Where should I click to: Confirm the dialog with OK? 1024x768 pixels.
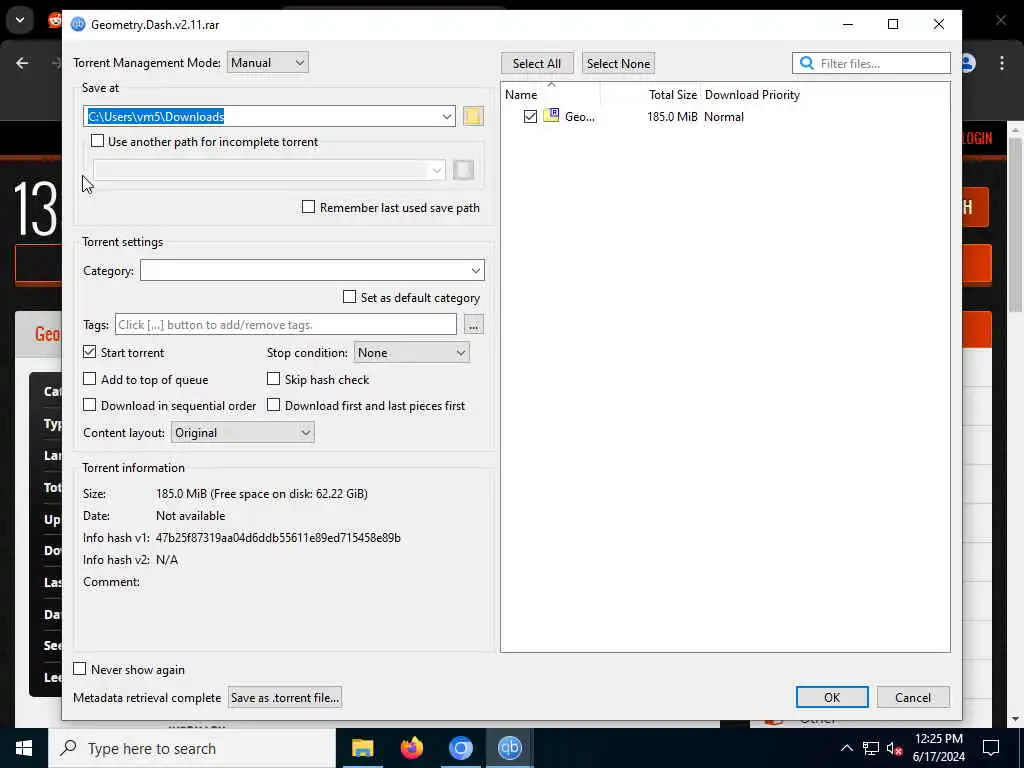click(832, 697)
